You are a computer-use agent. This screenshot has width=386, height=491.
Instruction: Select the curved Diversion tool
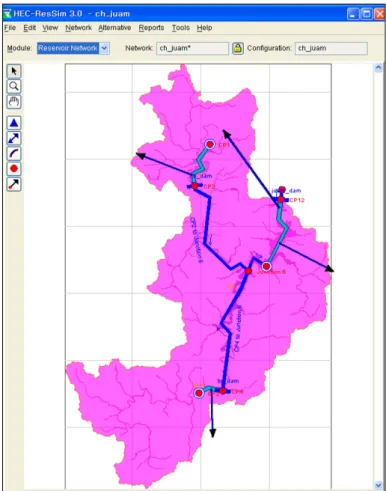click(x=14, y=154)
